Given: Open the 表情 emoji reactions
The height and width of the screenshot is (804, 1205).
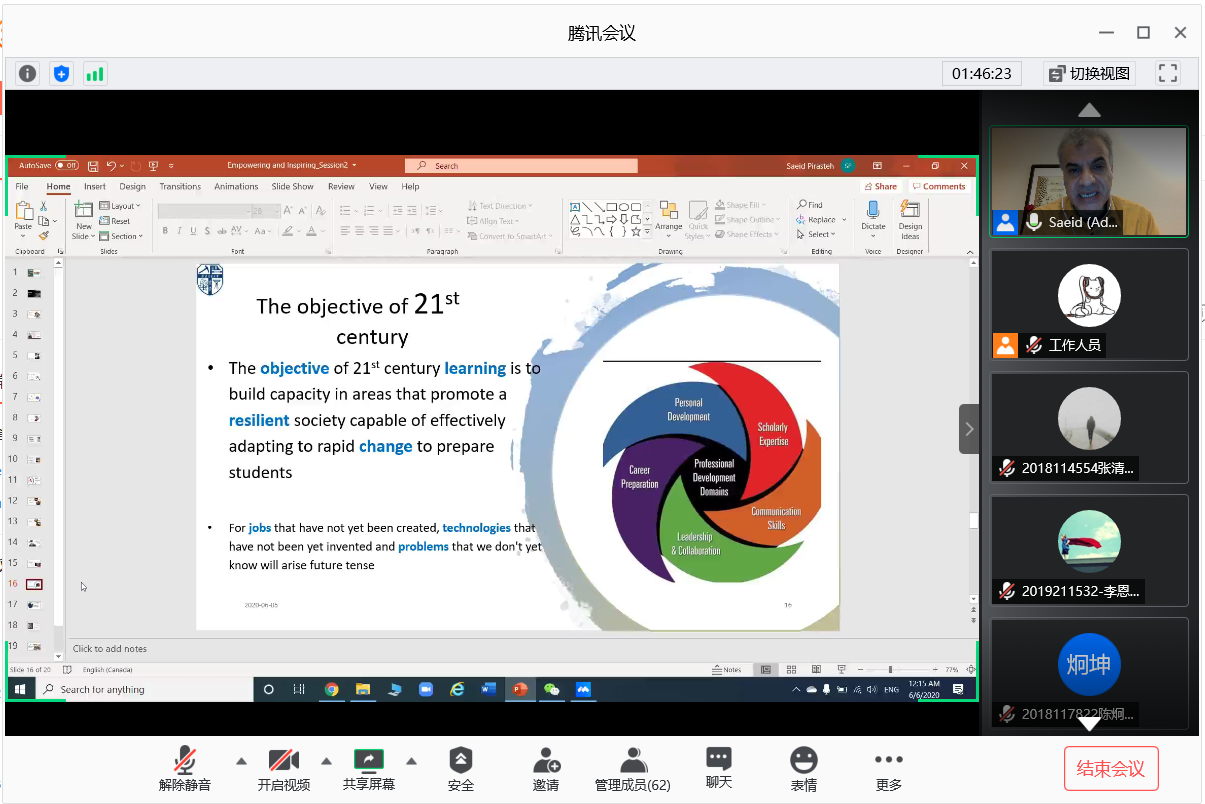Looking at the screenshot, I should (x=803, y=768).
